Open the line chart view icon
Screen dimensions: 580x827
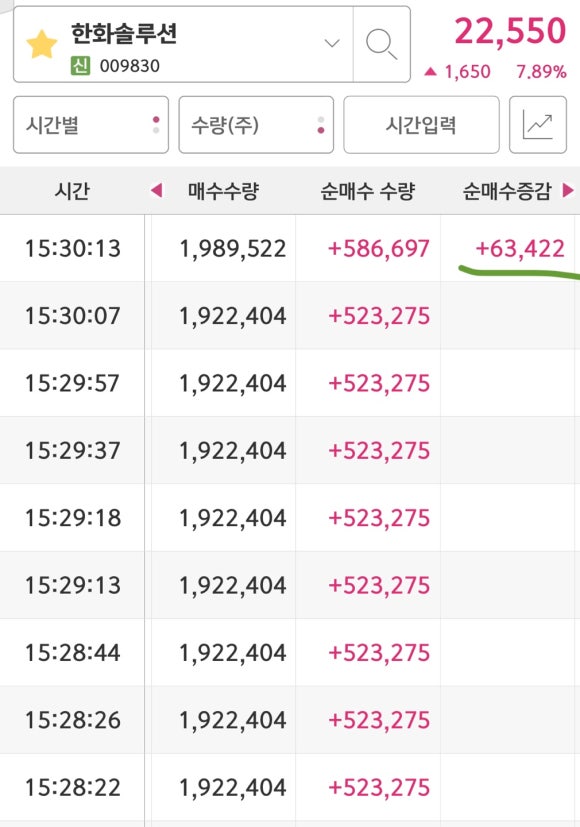(x=538, y=125)
